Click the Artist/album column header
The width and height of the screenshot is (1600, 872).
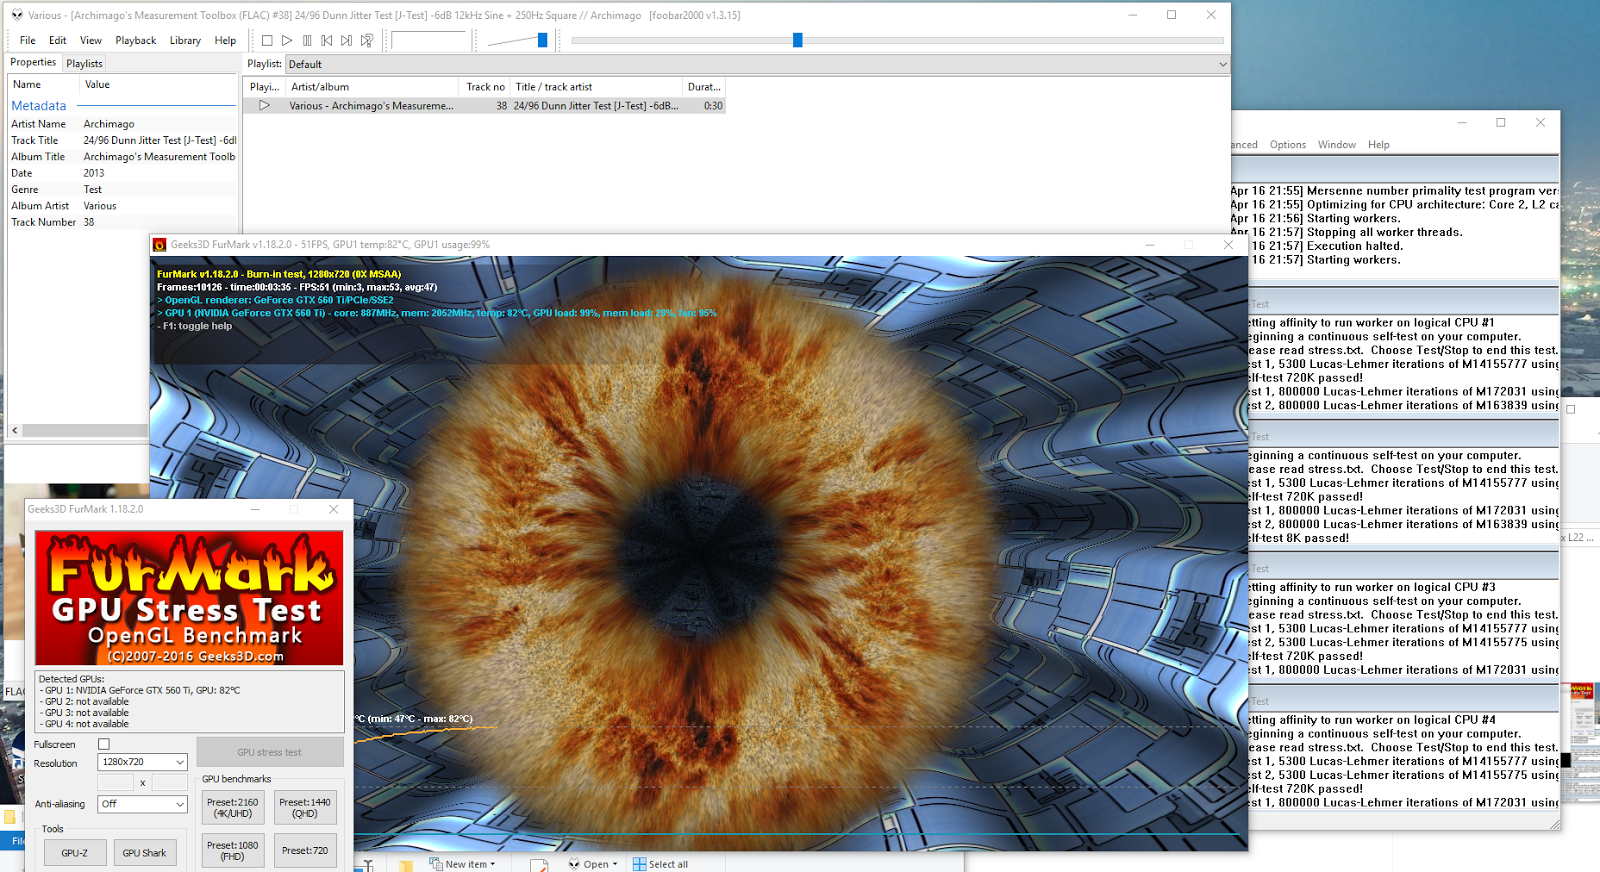pos(371,87)
